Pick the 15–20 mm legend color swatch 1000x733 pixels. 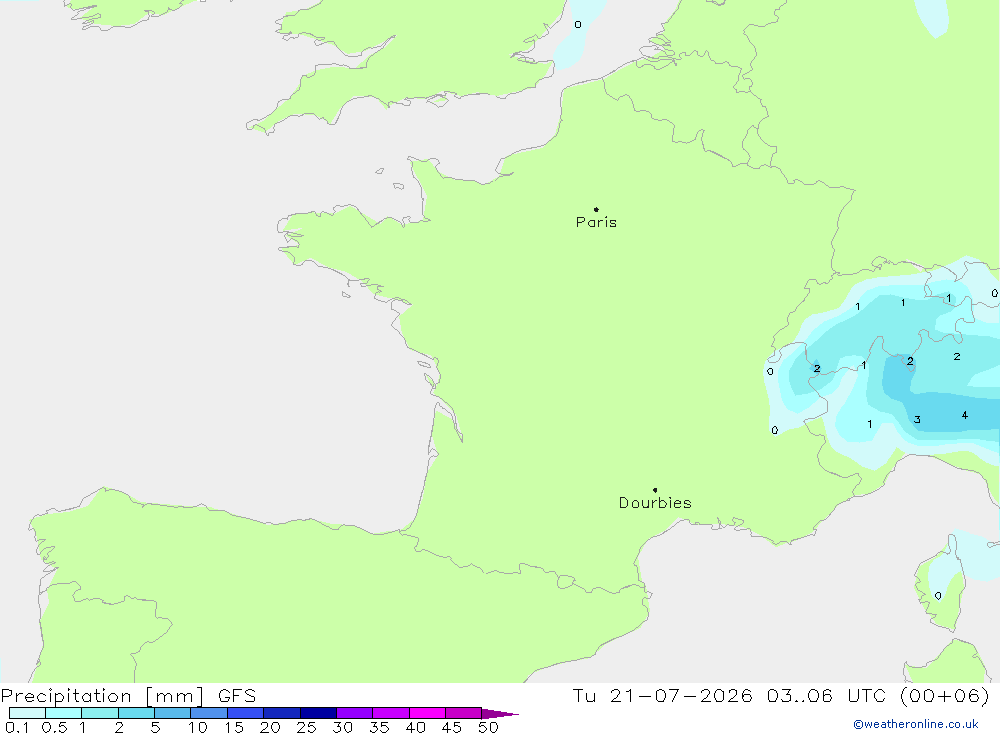click(246, 713)
